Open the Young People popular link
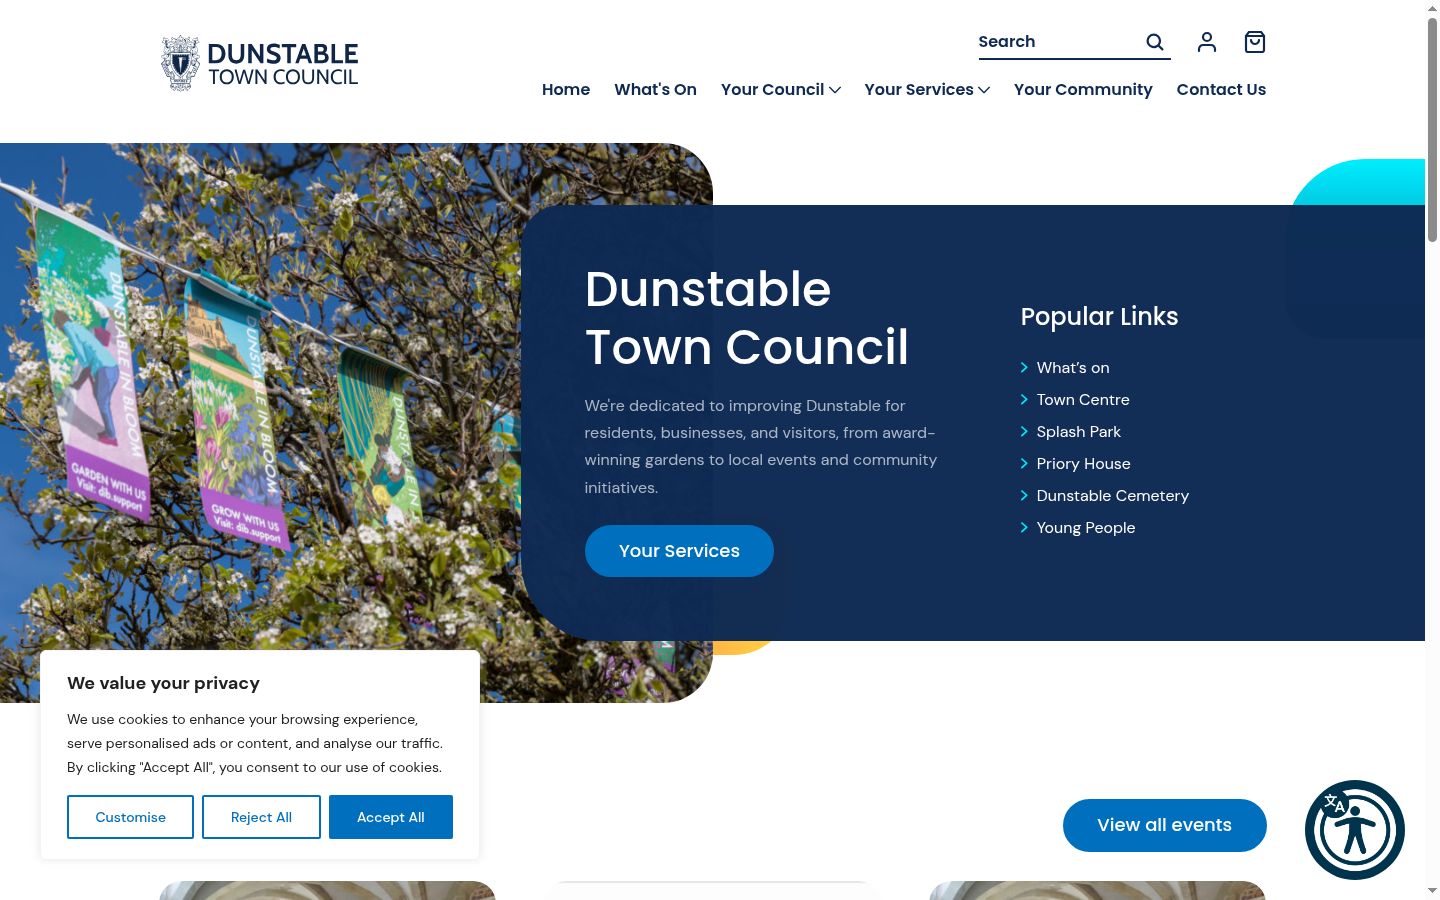This screenshot has width=1440, height=900. [x=1086, y=528]
